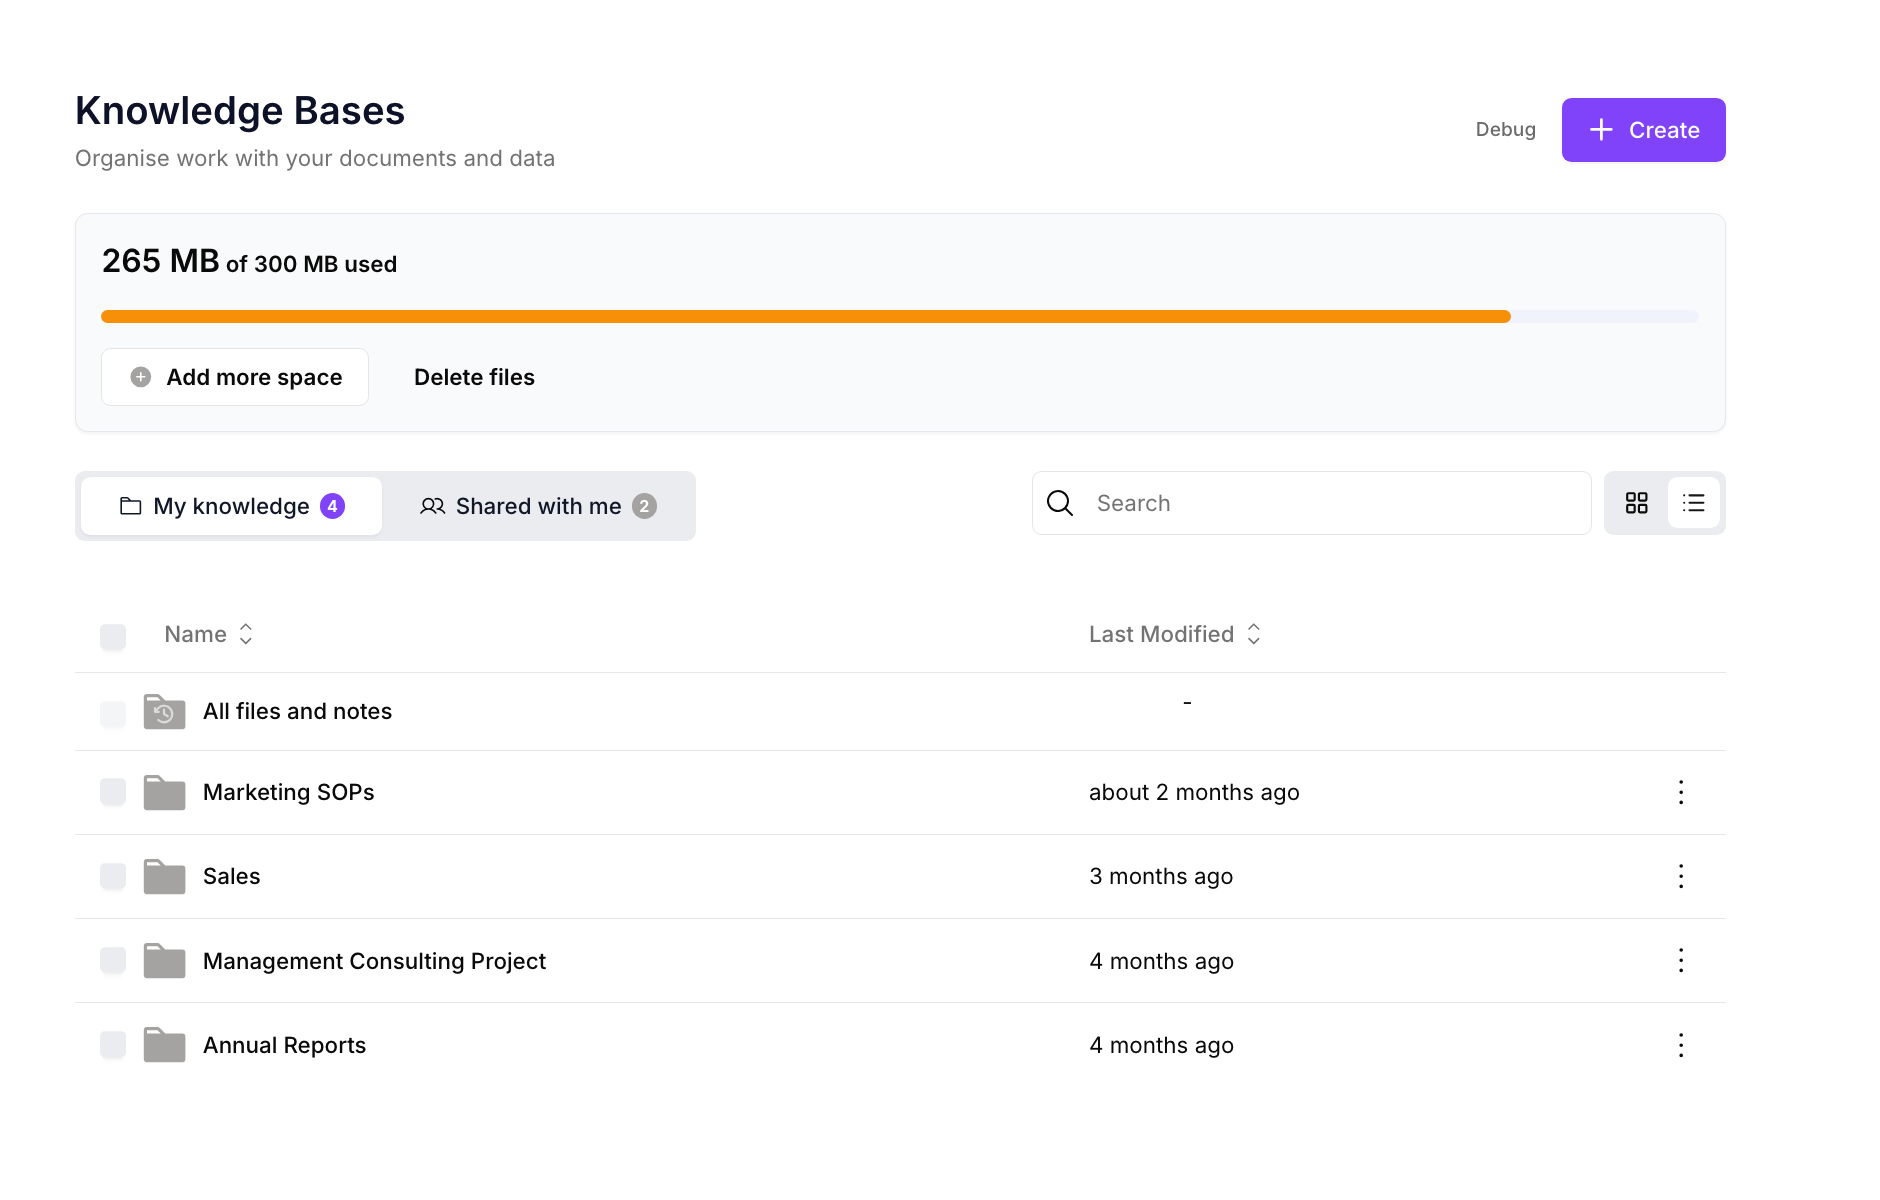The image size is (1880, 1200).
Task: Open three-dot menu for Sales folder
Action: (1681, 876)
